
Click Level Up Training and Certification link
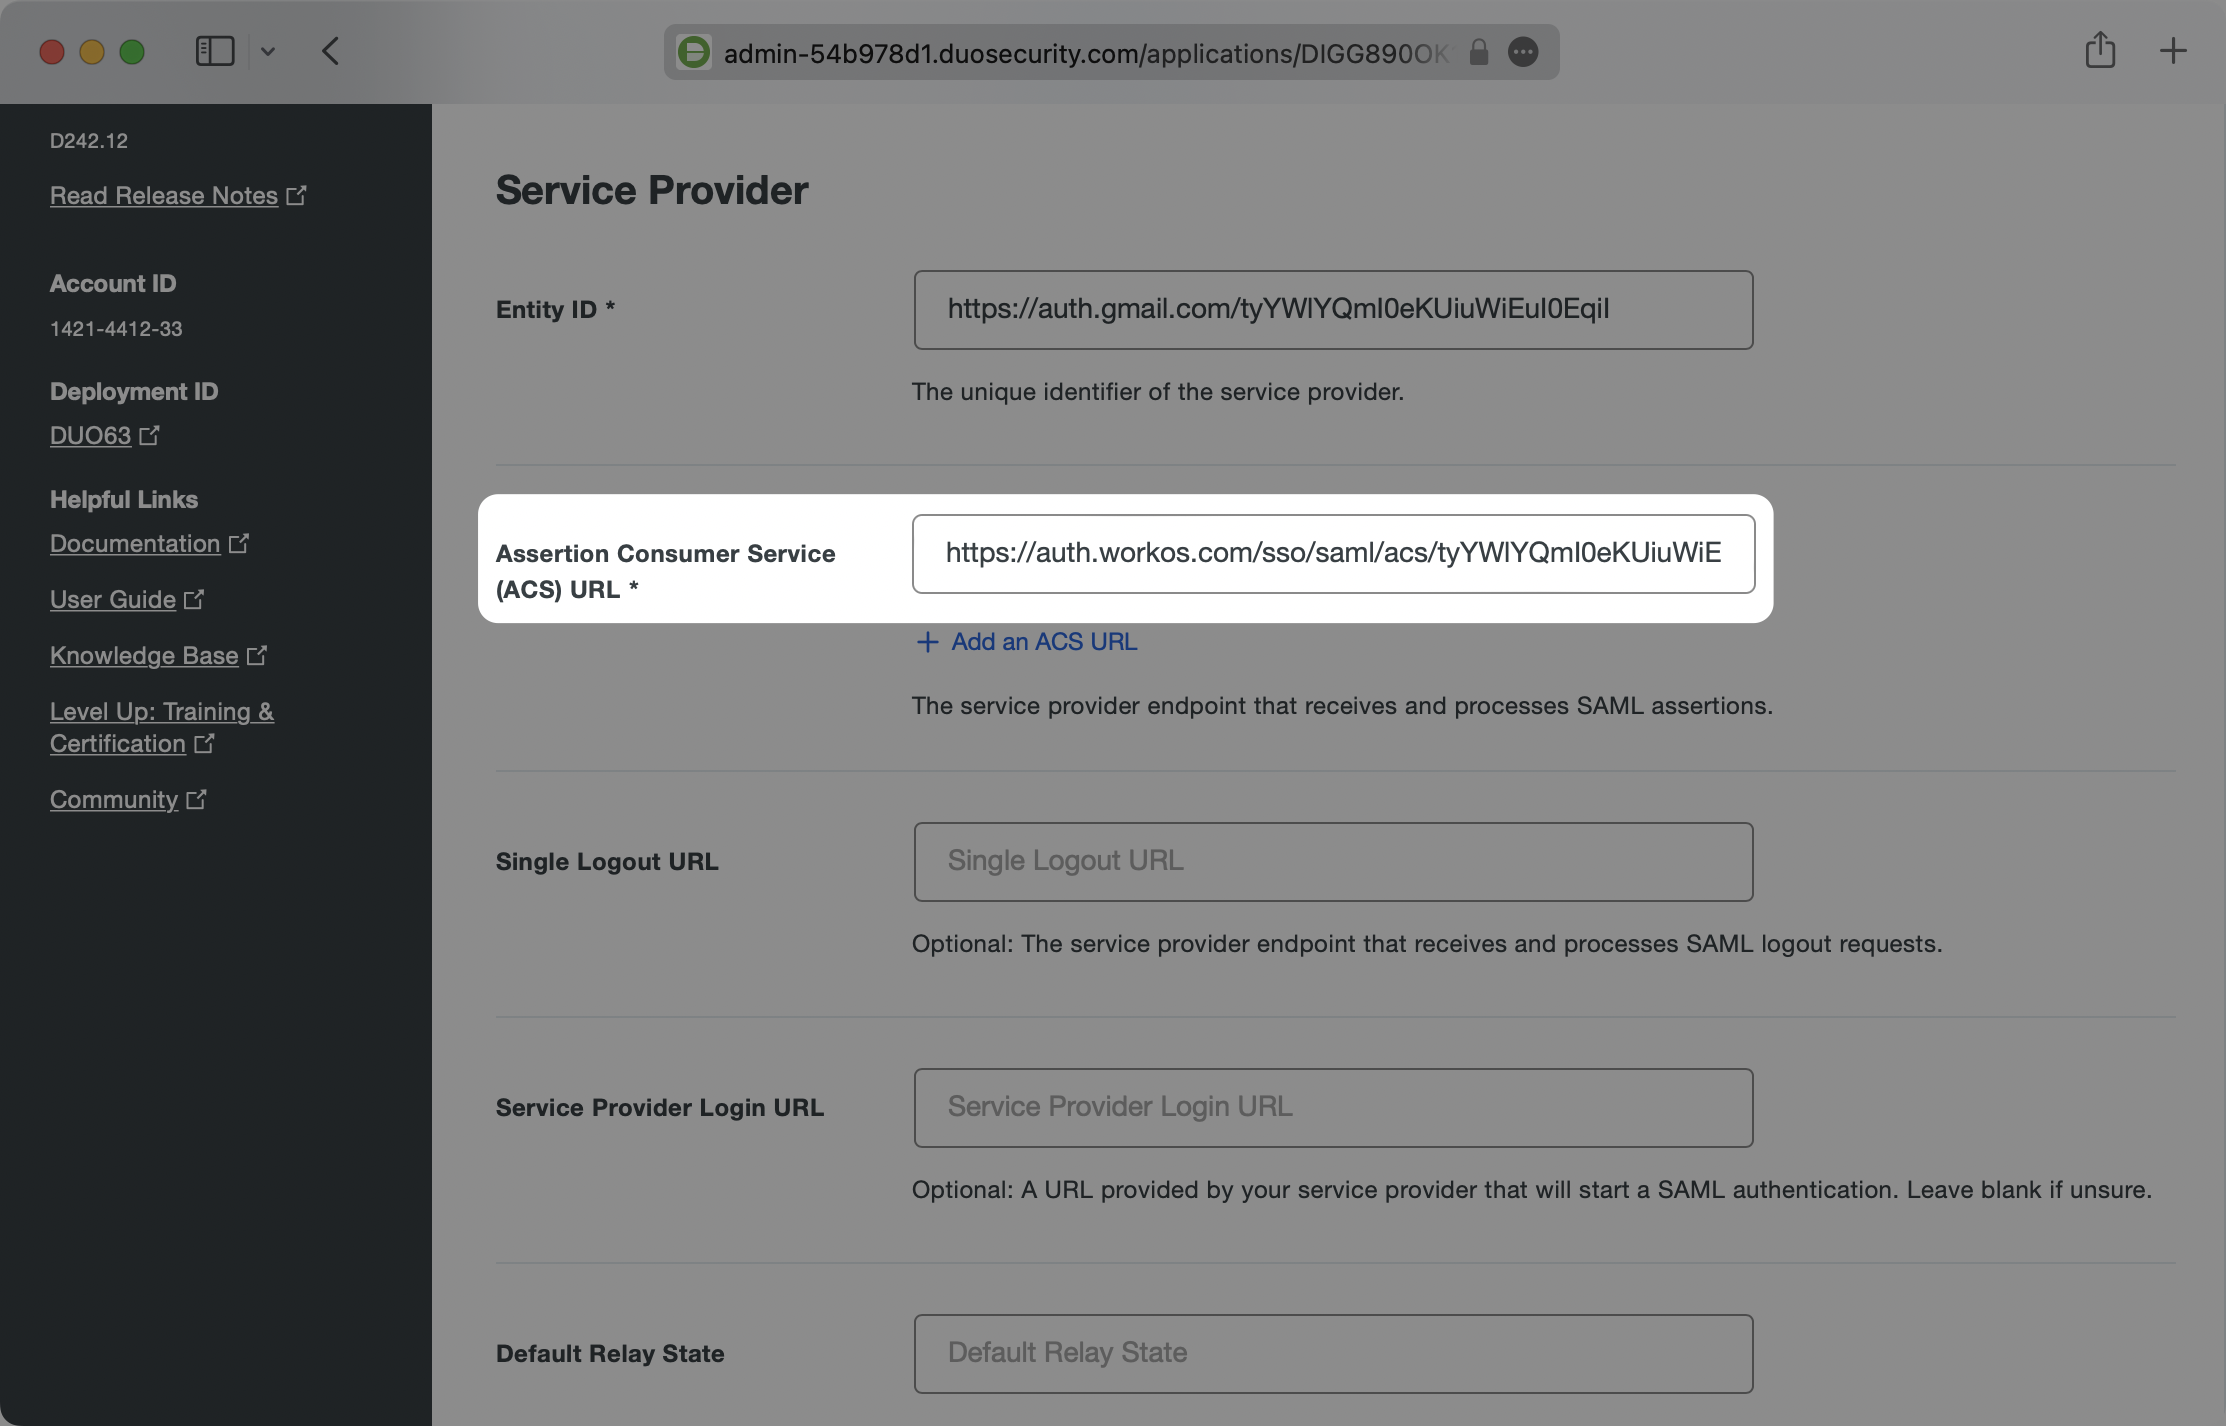click(x=161, y=727)
